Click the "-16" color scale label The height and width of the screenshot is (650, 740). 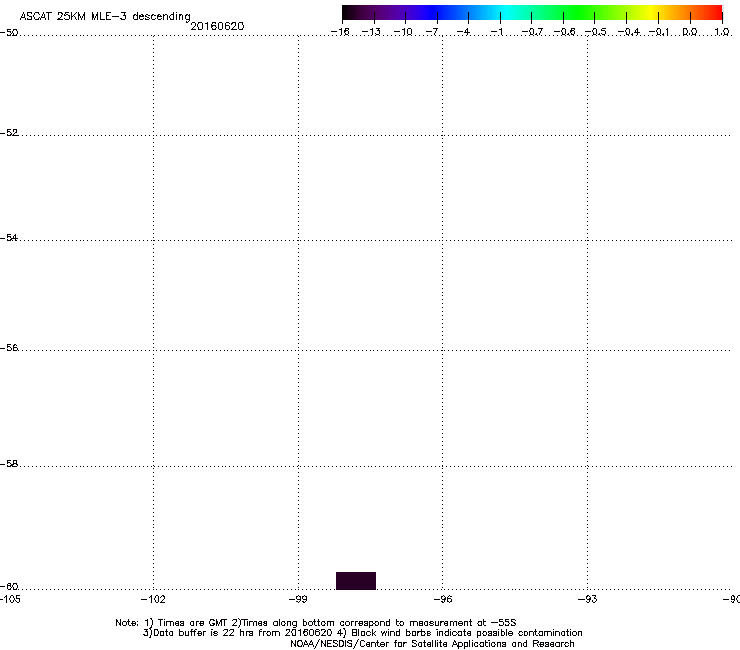click(340, 32)
